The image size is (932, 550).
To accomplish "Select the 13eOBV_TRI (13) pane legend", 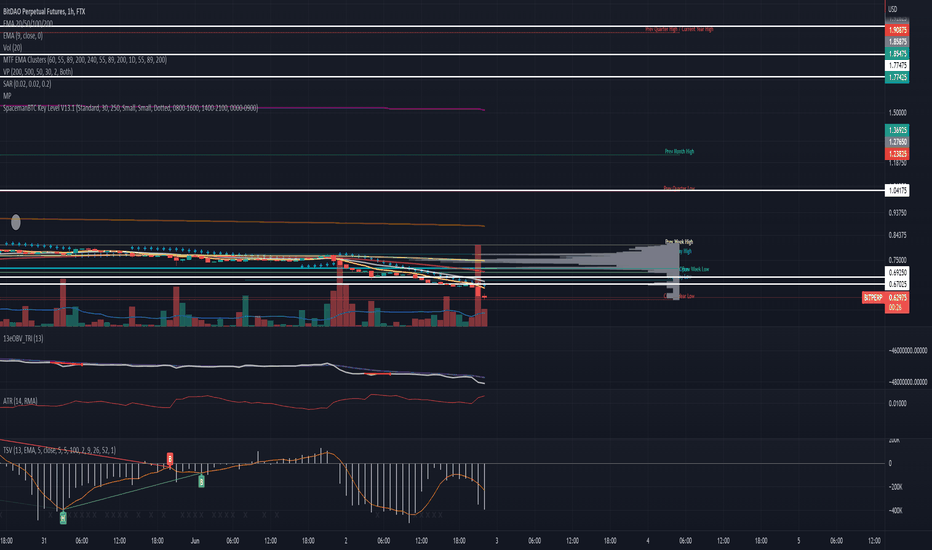I will [x=23, y=338].
